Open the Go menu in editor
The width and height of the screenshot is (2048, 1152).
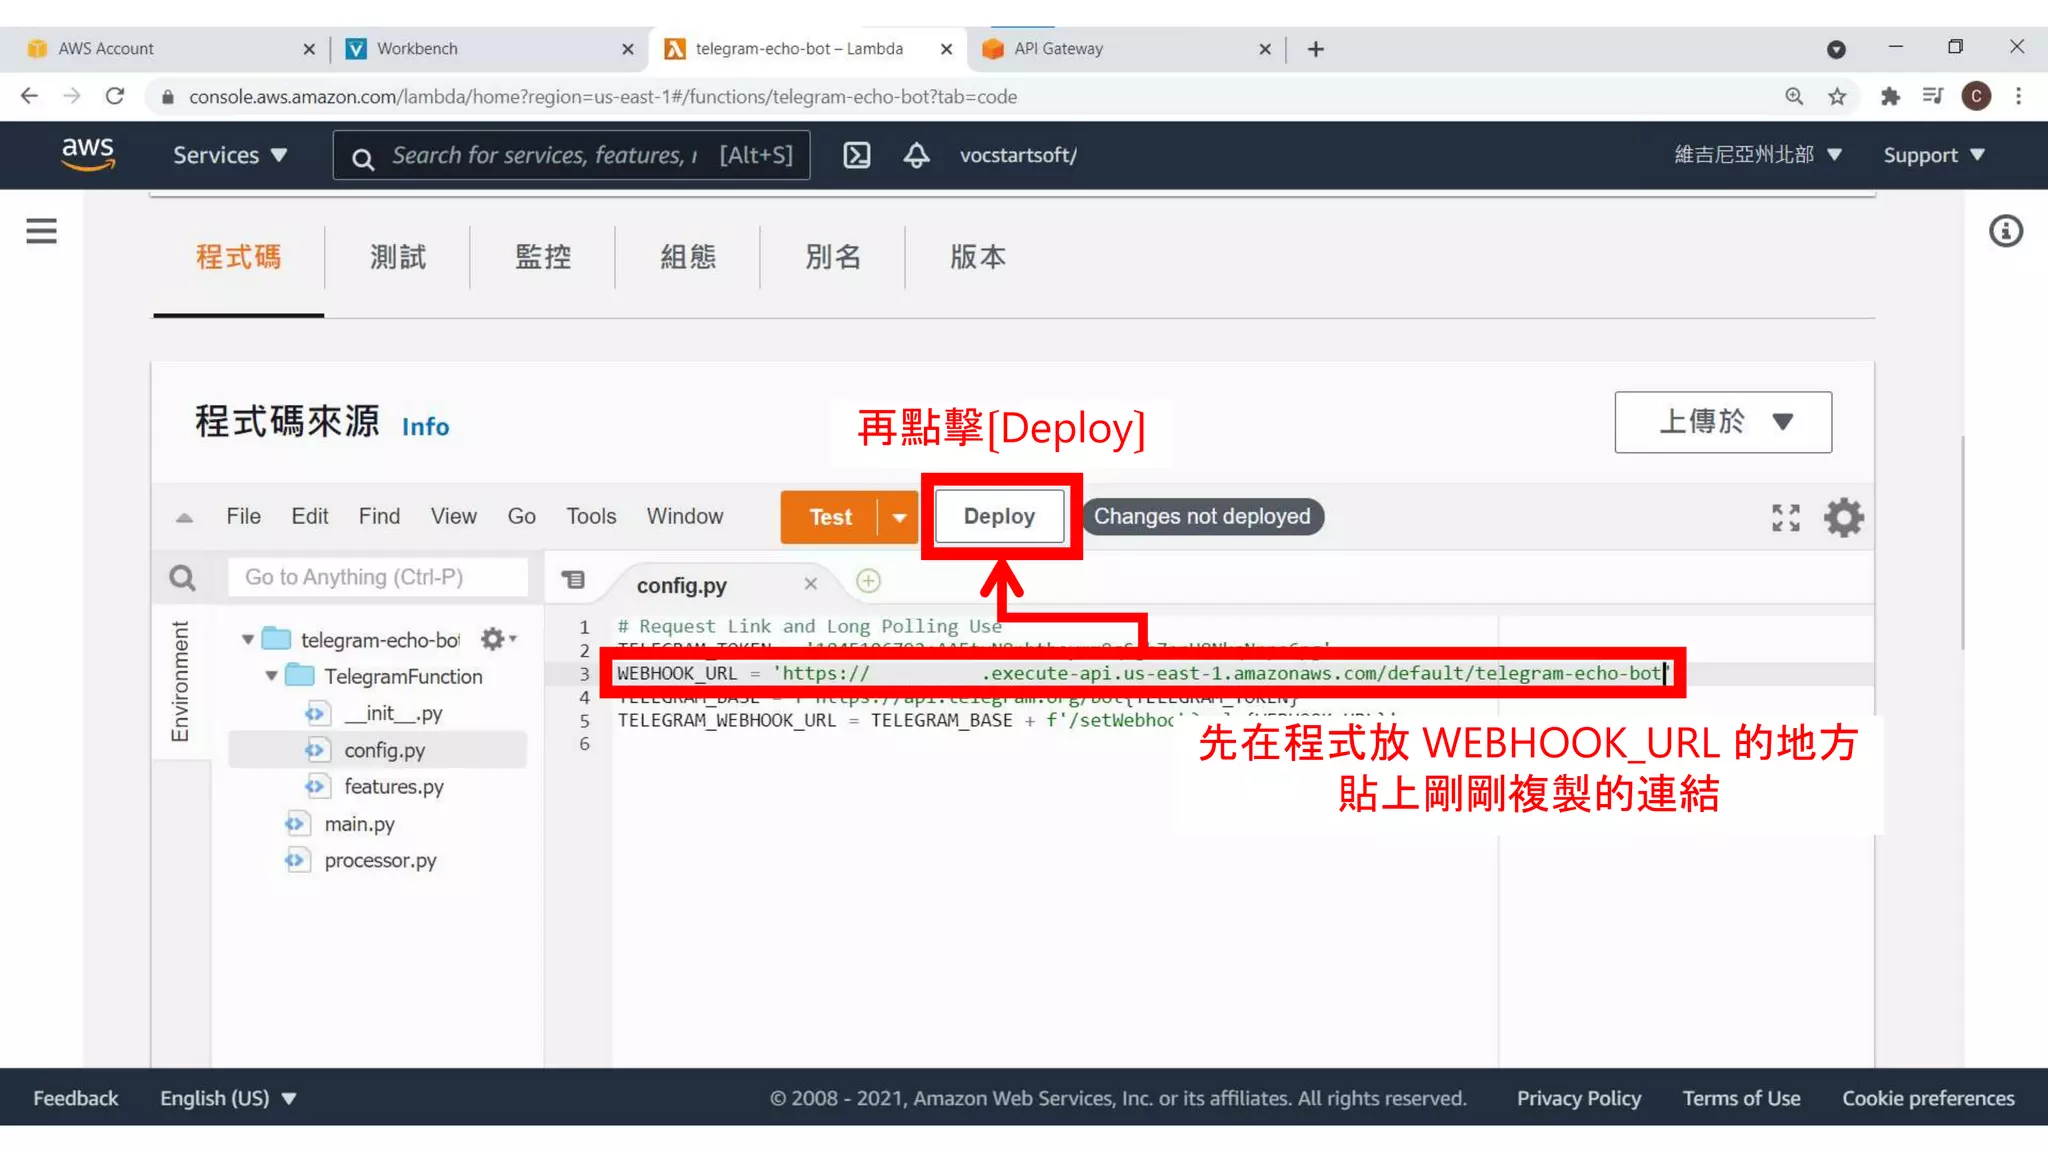(x=521, y=516)
